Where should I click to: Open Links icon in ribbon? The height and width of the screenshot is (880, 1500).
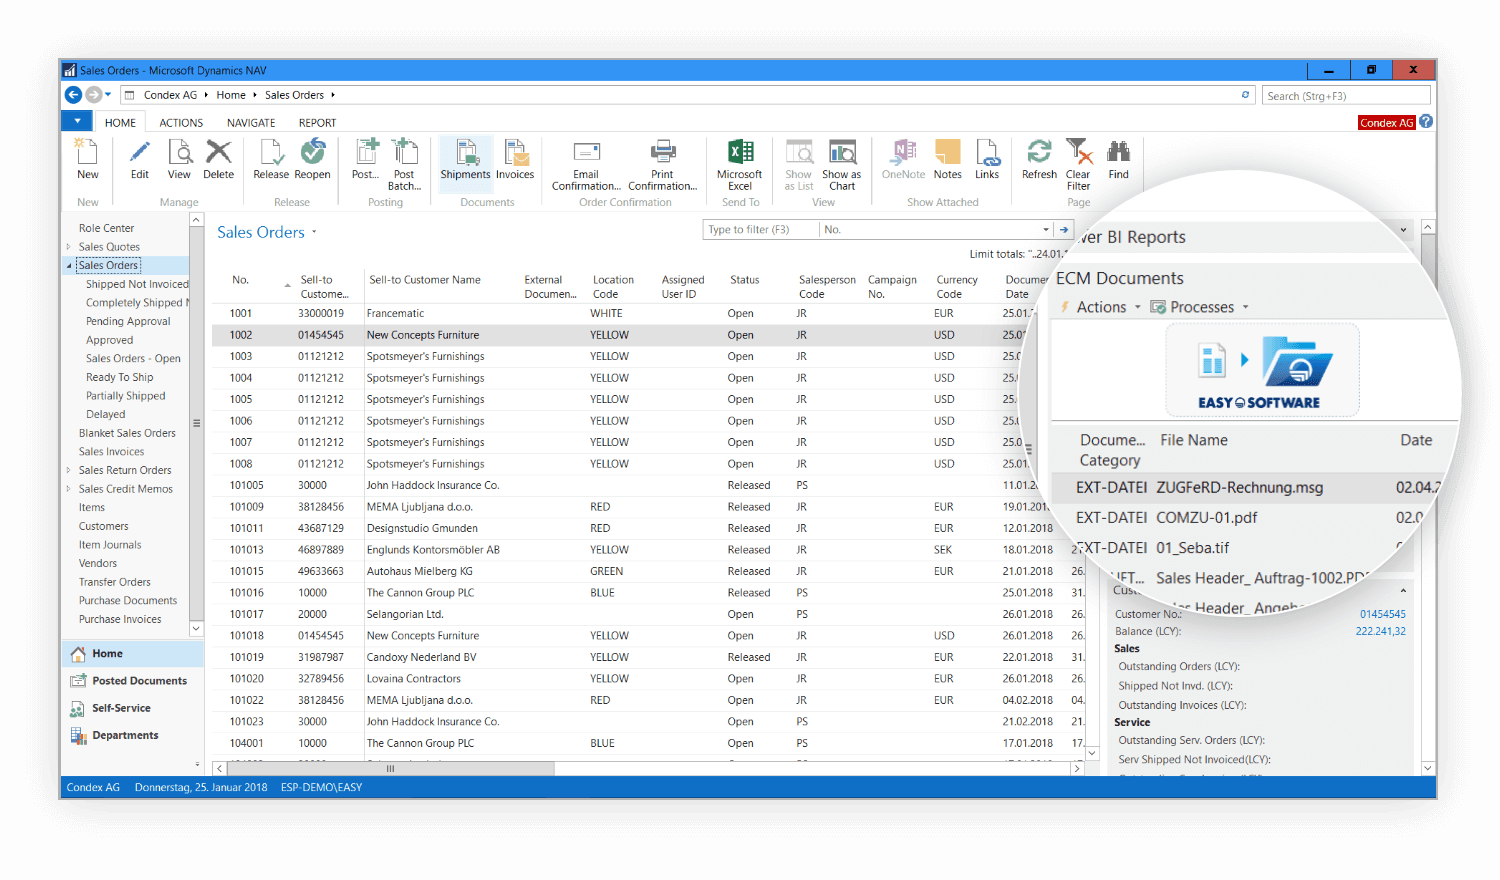click(x=987, y=152)
